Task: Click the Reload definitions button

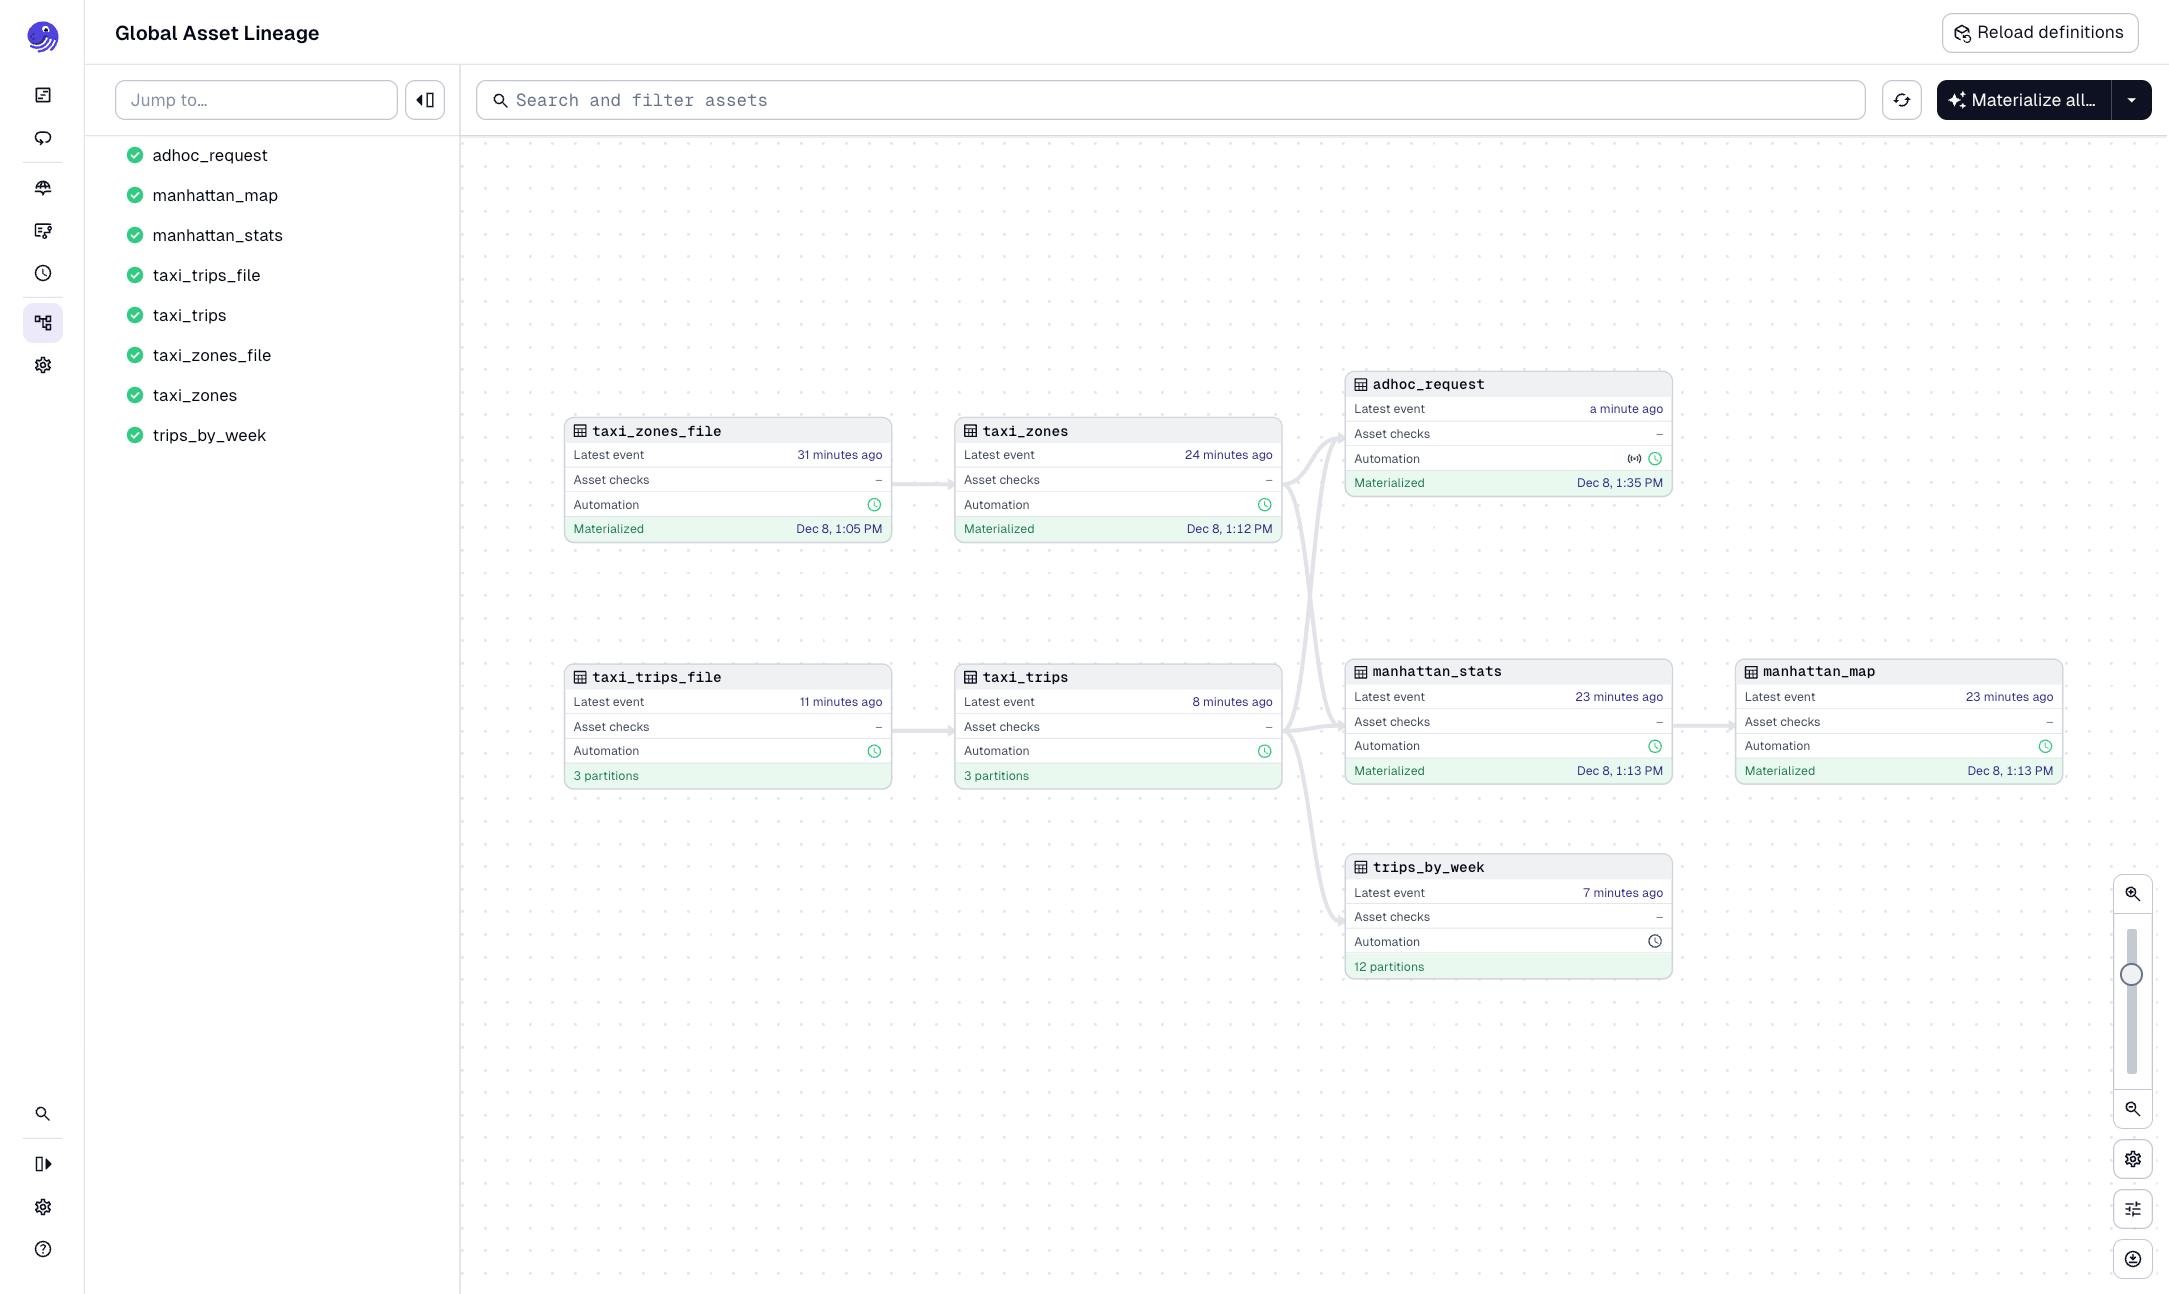Action: (2040, 32)
